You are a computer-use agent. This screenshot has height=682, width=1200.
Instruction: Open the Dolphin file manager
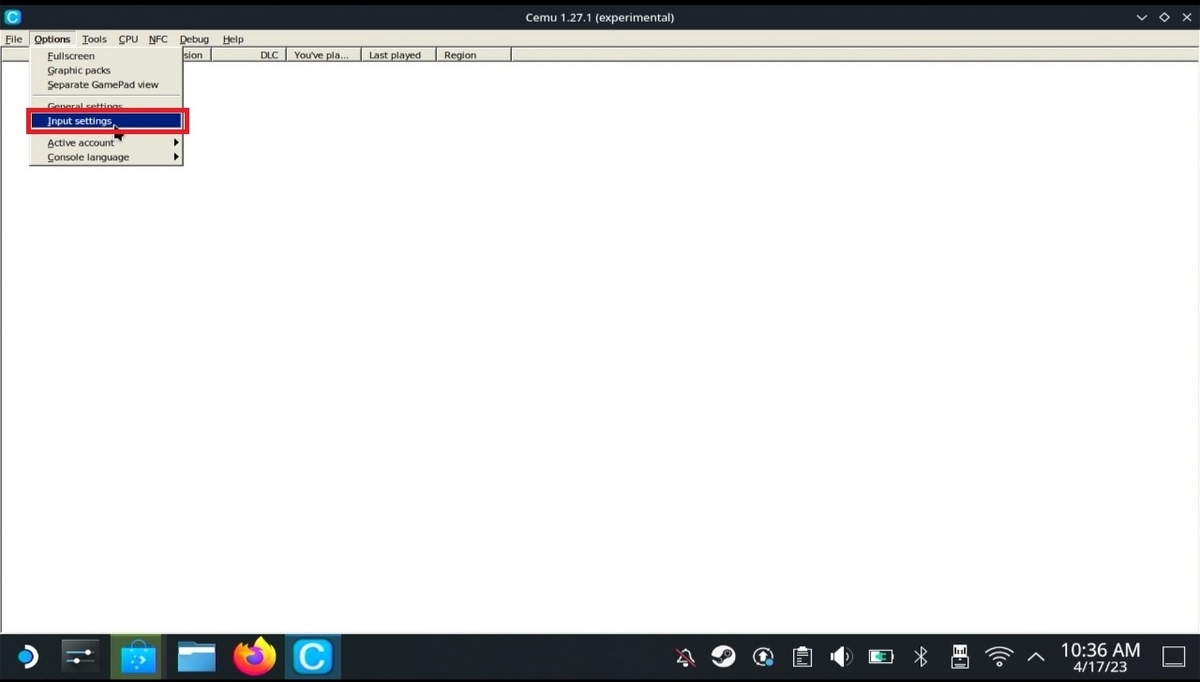(197, 657)
